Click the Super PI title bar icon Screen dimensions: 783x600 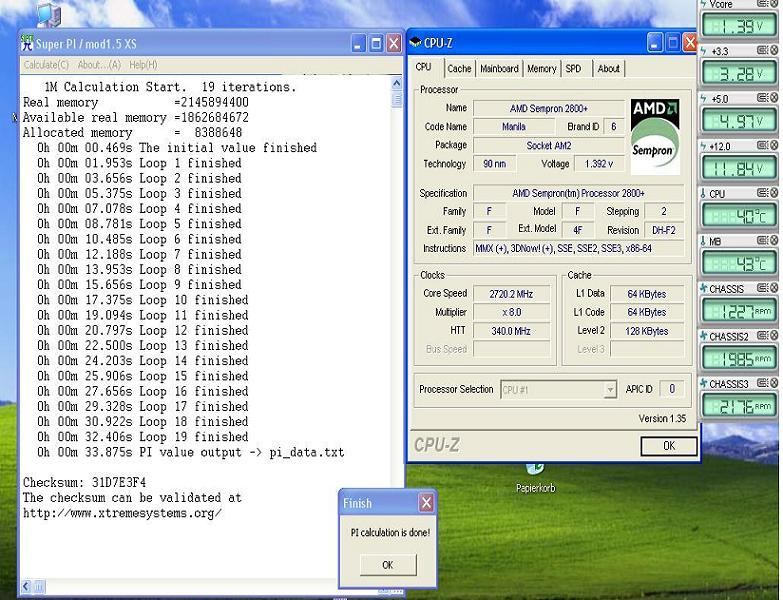tap(26, 43)
